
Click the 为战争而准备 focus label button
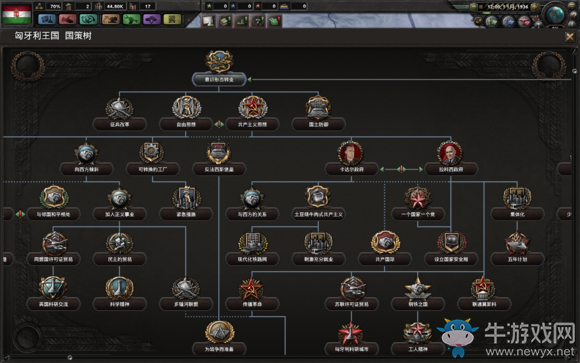219,349
